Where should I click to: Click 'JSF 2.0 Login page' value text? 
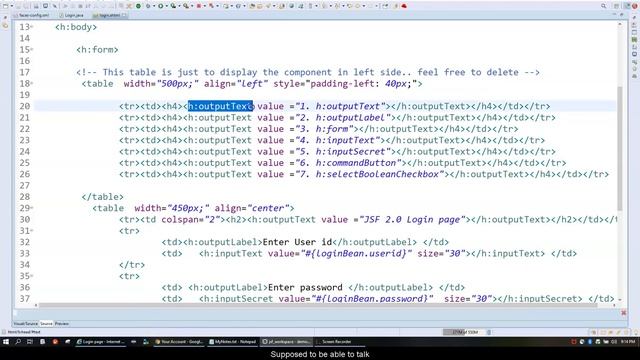(x=412, y=220)
